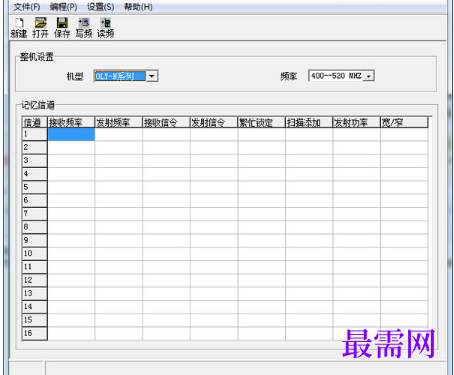
Task: Open the 编程(P) menu
Action: [63, 7]
